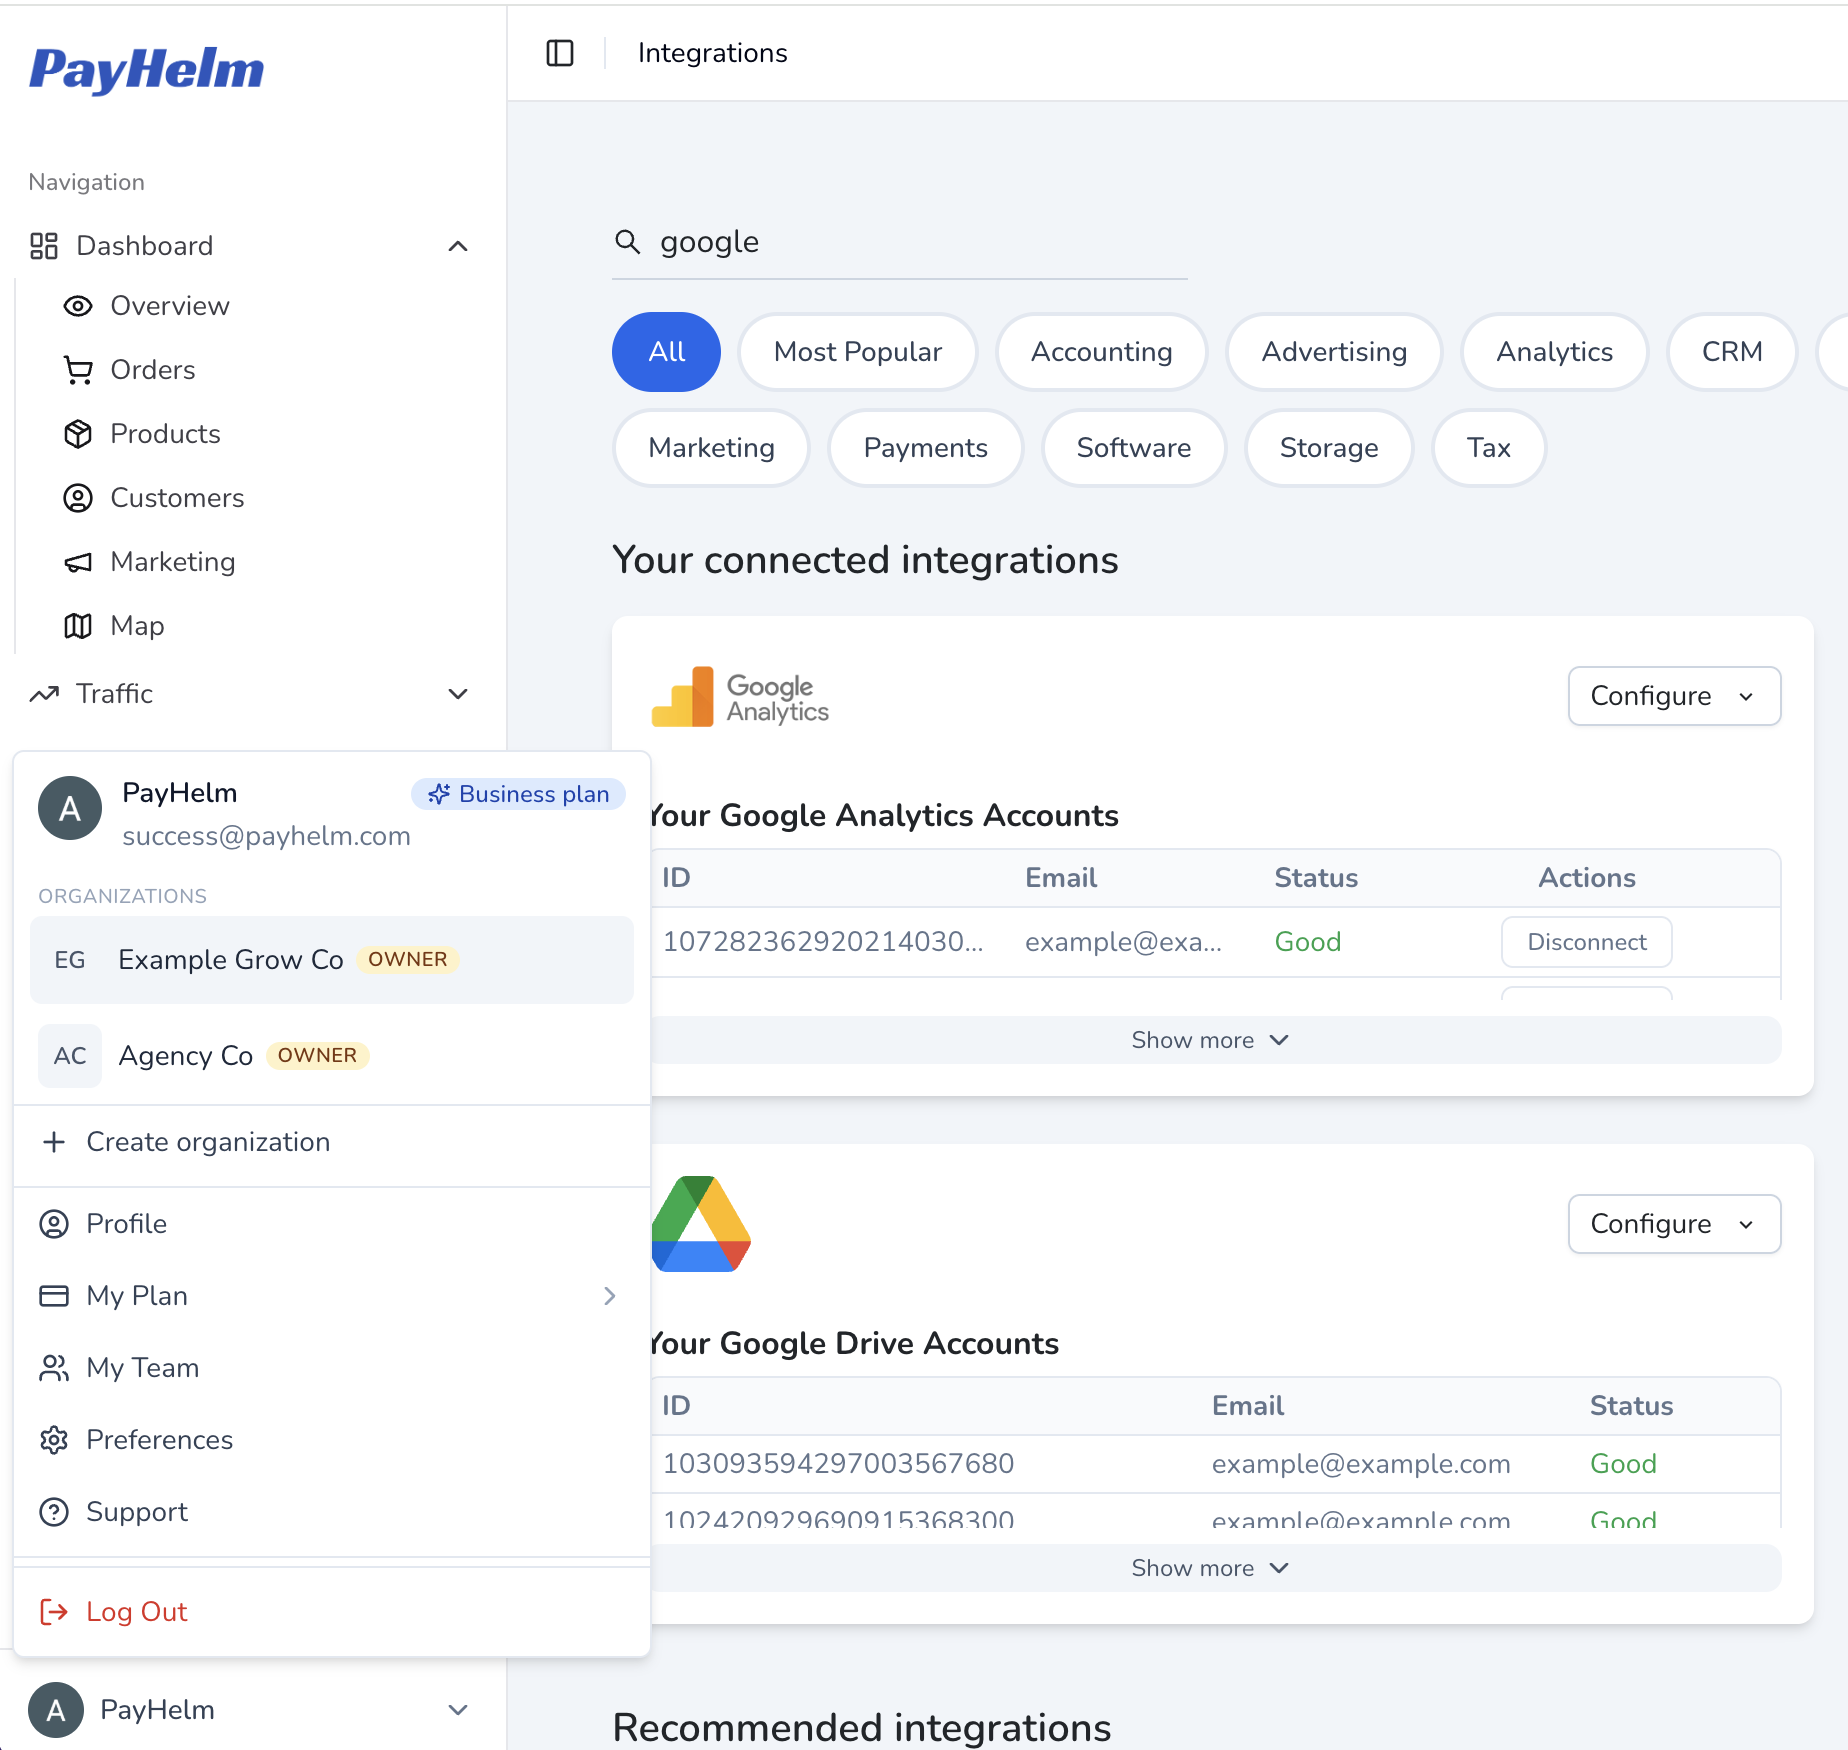Image resolution: width=1848 pixels, height=1750 pixels.
Task: Expand the Traffic section chevron
Action: click(x=458, y=694)
